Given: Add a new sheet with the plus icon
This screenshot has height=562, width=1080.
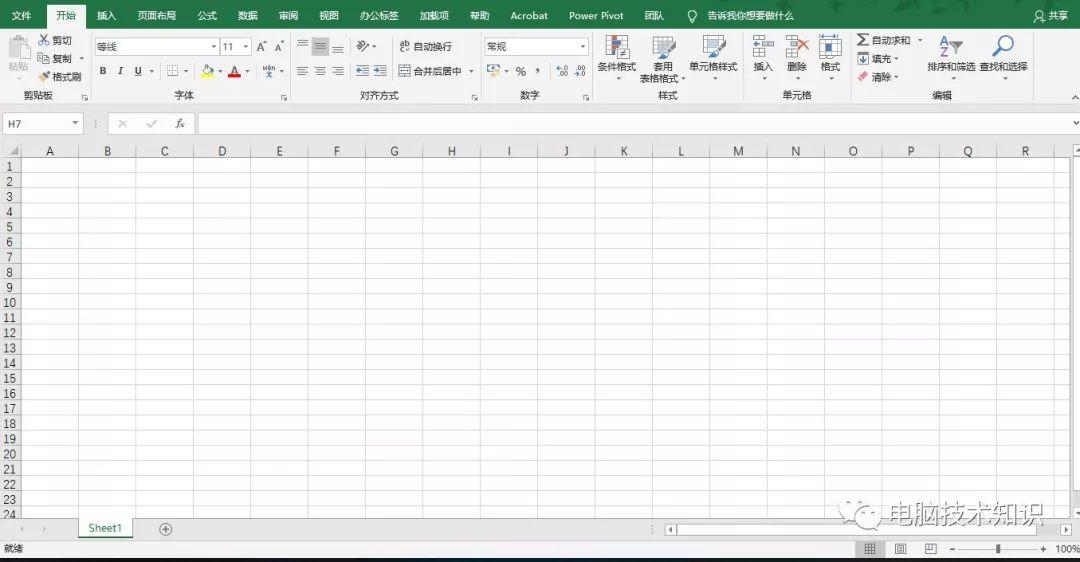Looking at the screenshot, I should coord(165,529).
